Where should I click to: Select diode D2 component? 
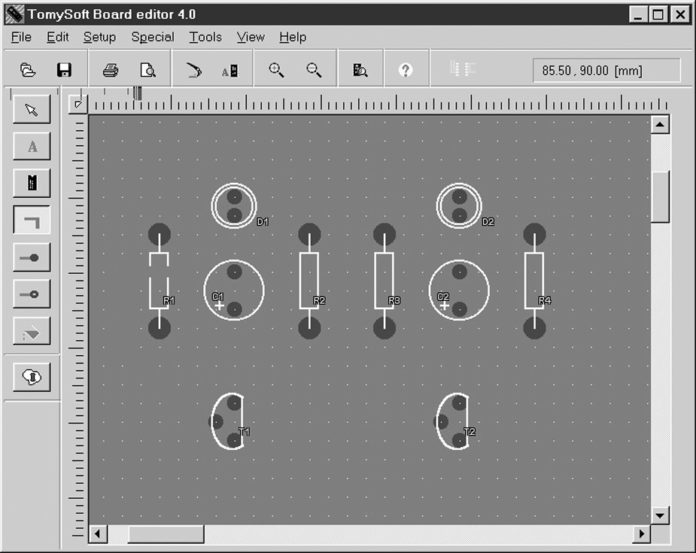tap(459, 206)
